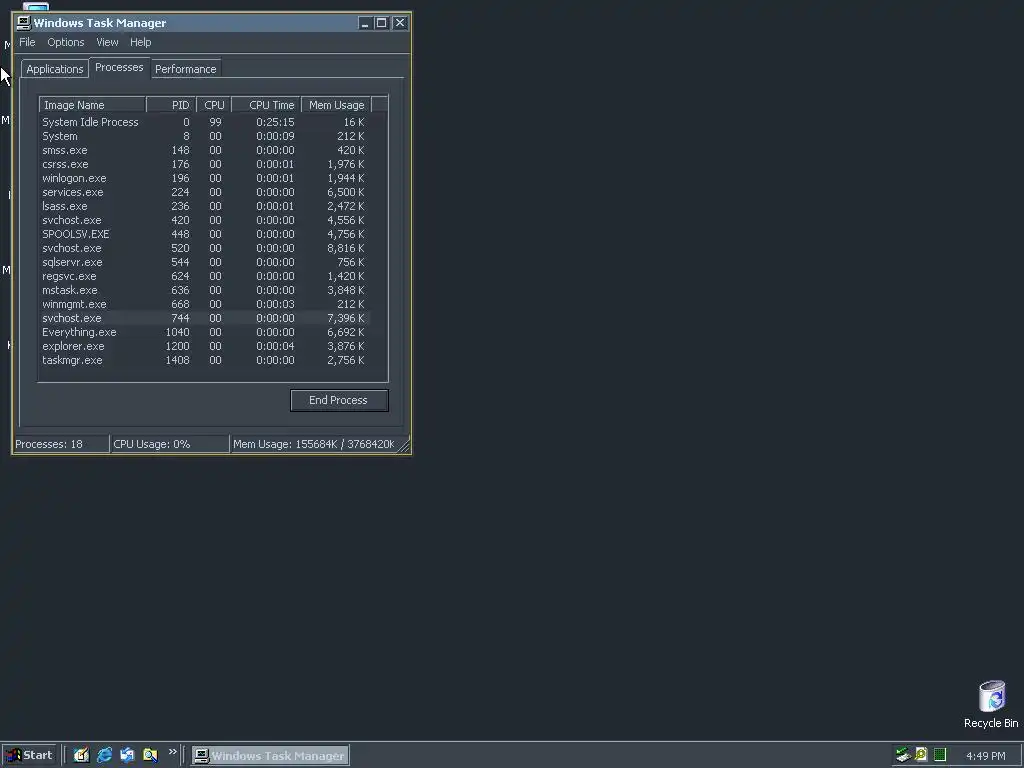Switch to the Performance tab
This screenshot has width=1024, height=768.
[x=185, y=69]
